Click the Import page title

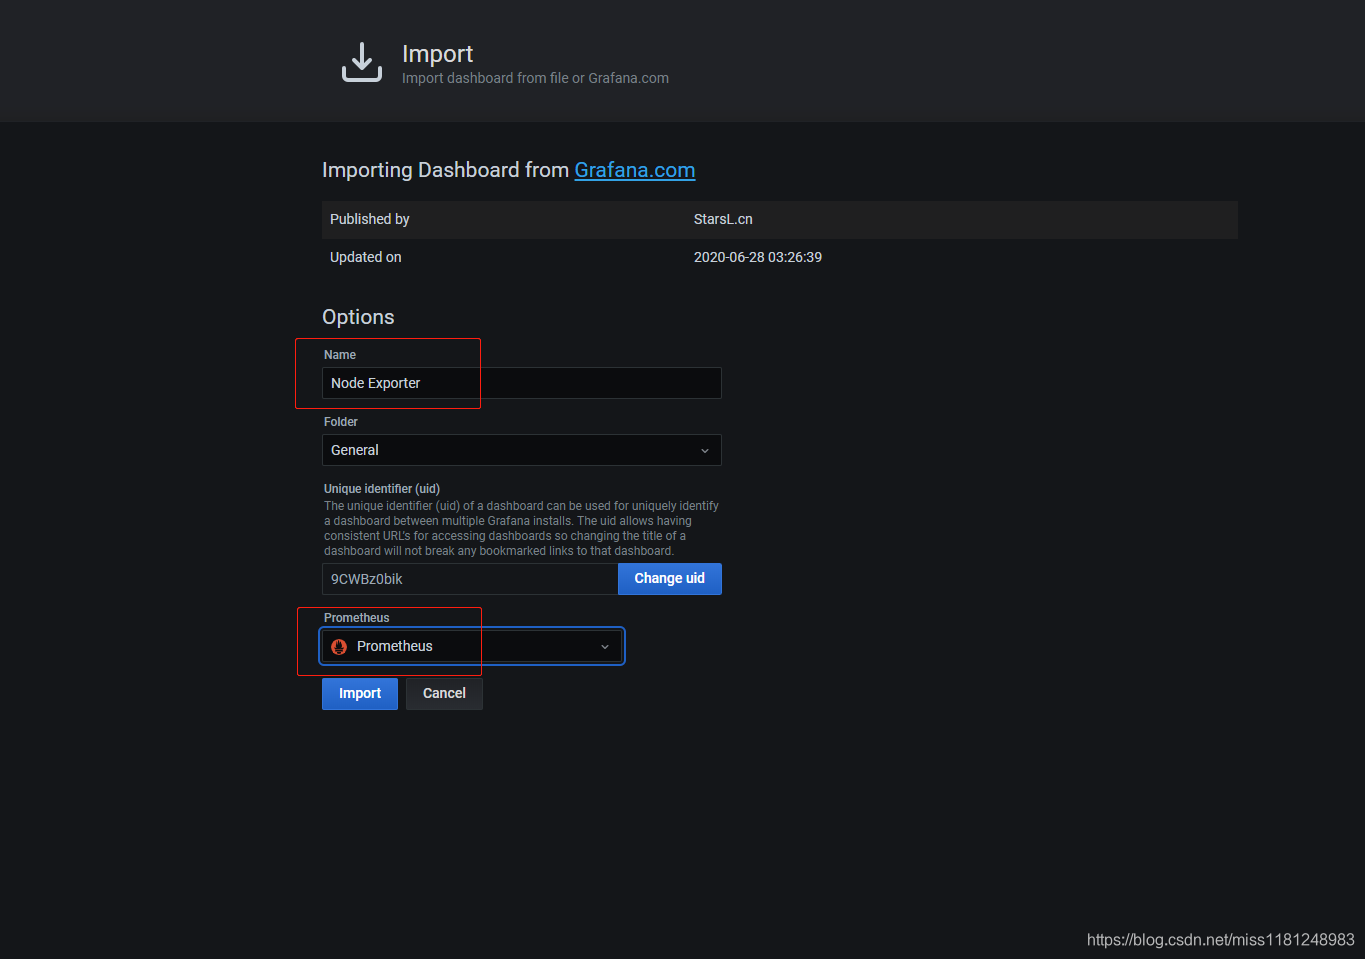(x=437, y=54)
